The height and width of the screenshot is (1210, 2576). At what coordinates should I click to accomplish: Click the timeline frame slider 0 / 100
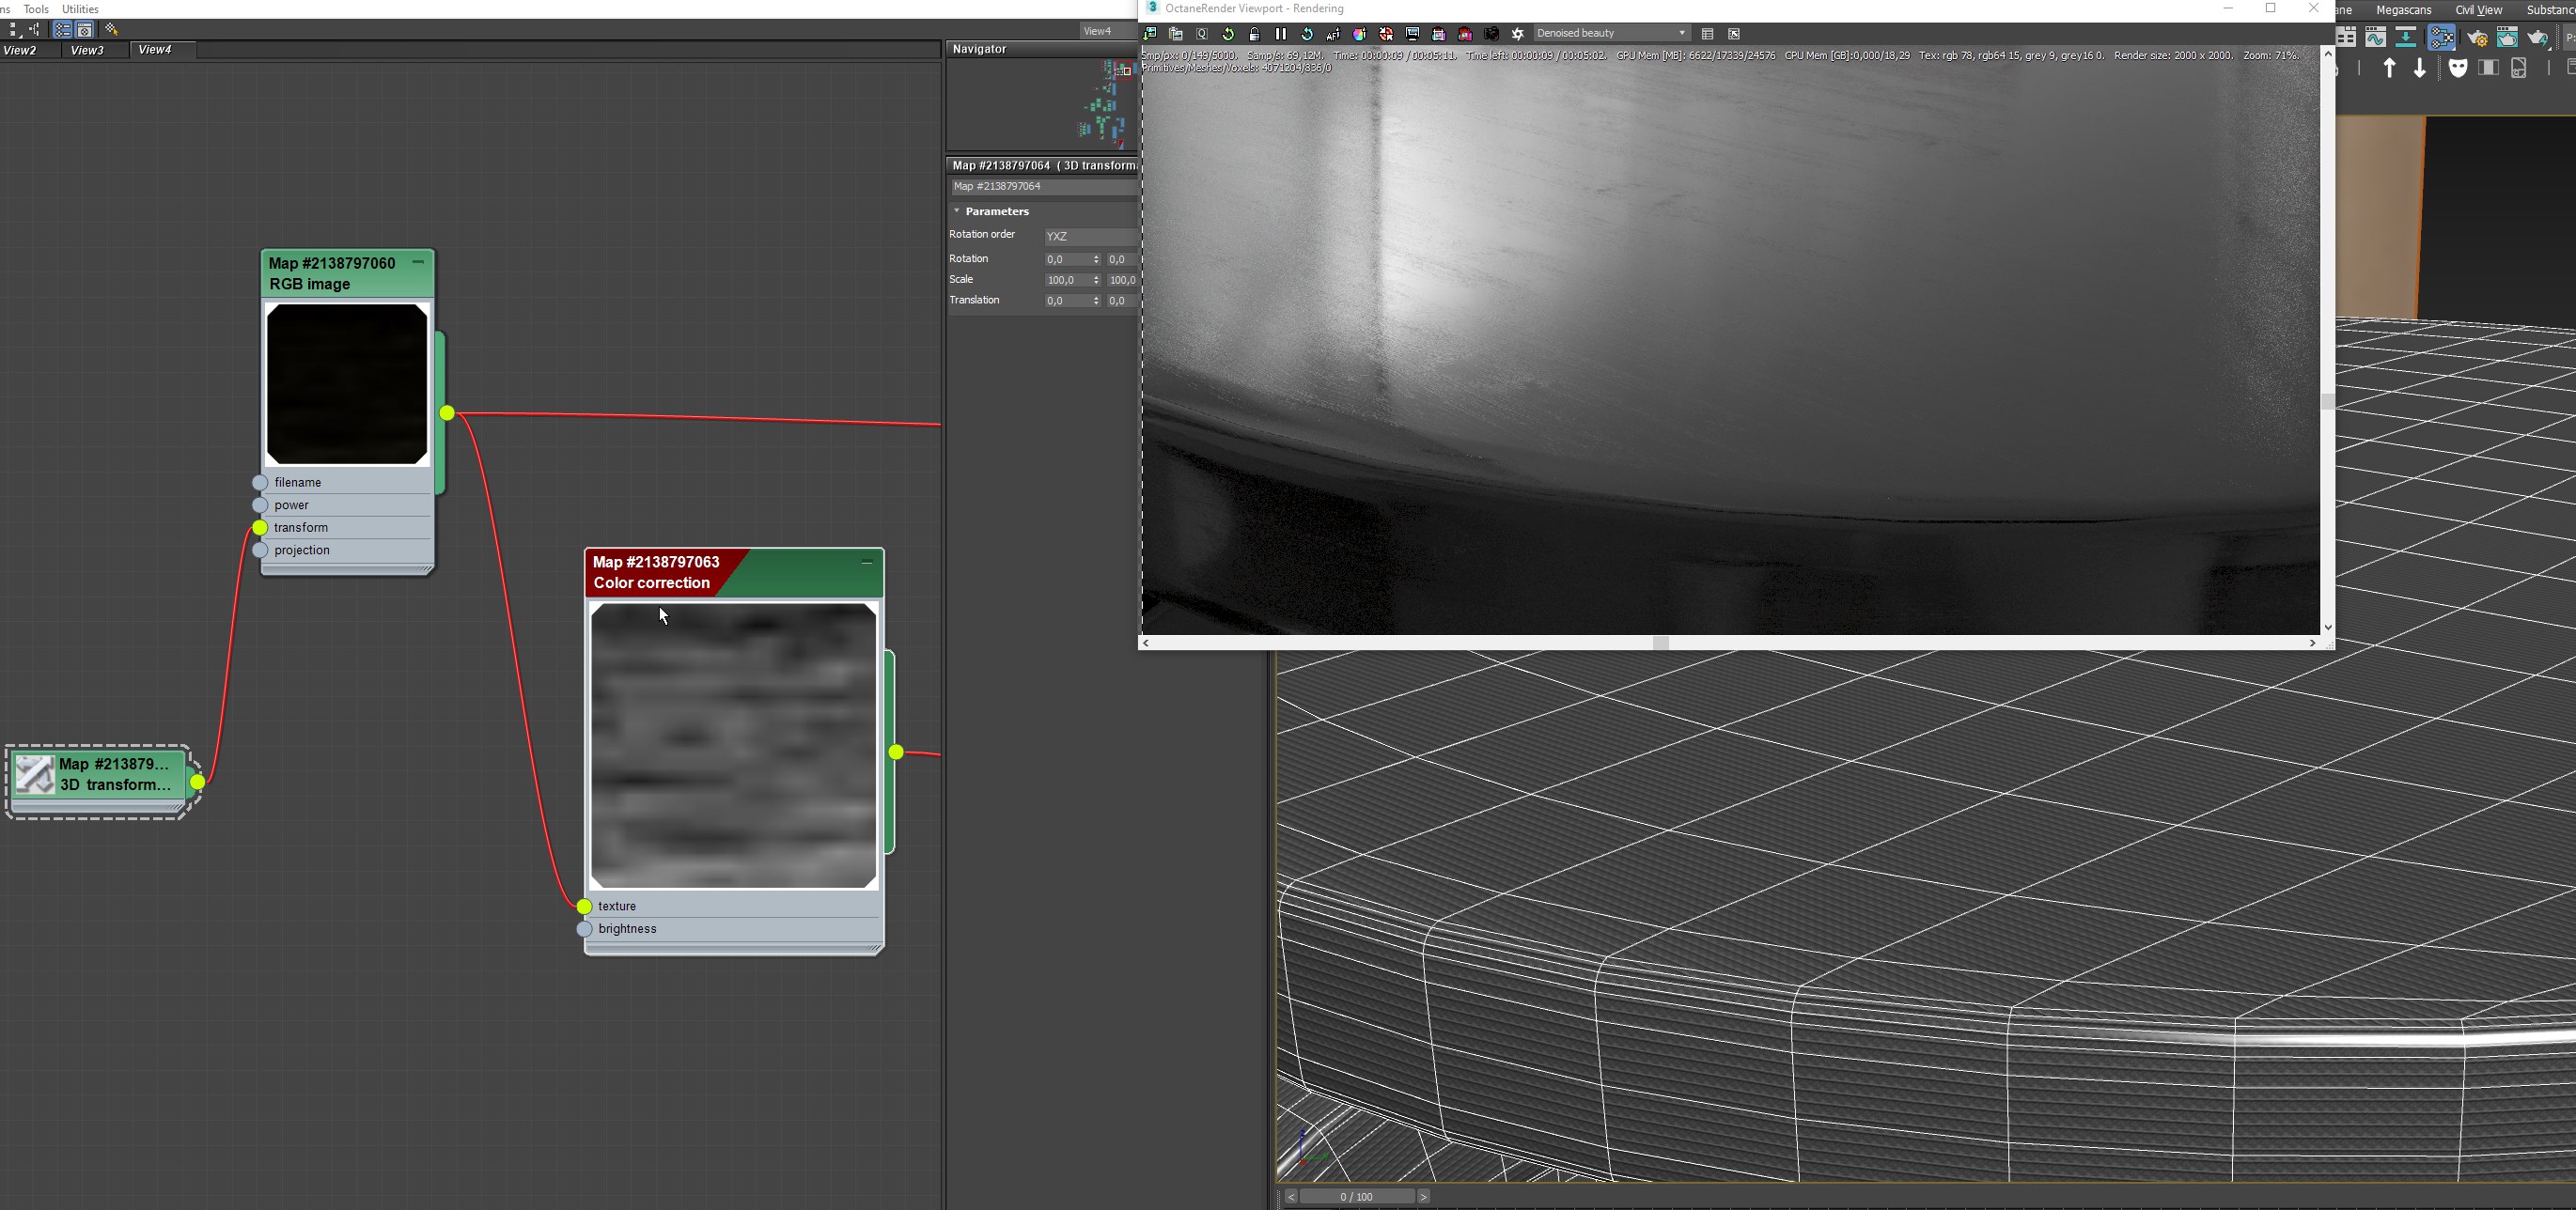[x=1356, y=1197]
